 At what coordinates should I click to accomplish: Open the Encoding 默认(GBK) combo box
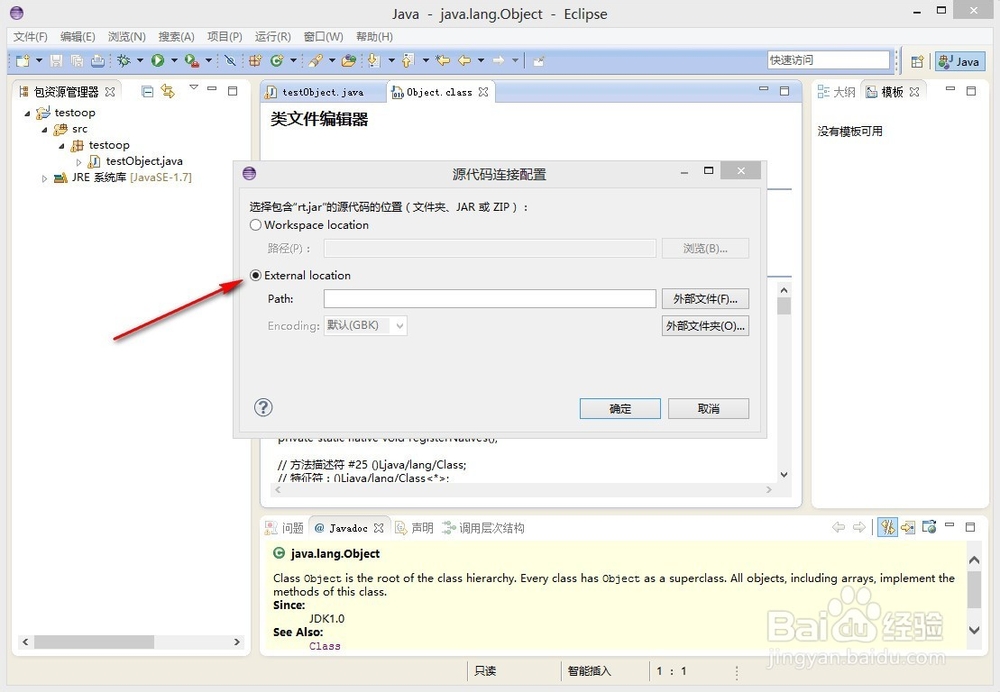pyautogui.click(x=365, y=325)
